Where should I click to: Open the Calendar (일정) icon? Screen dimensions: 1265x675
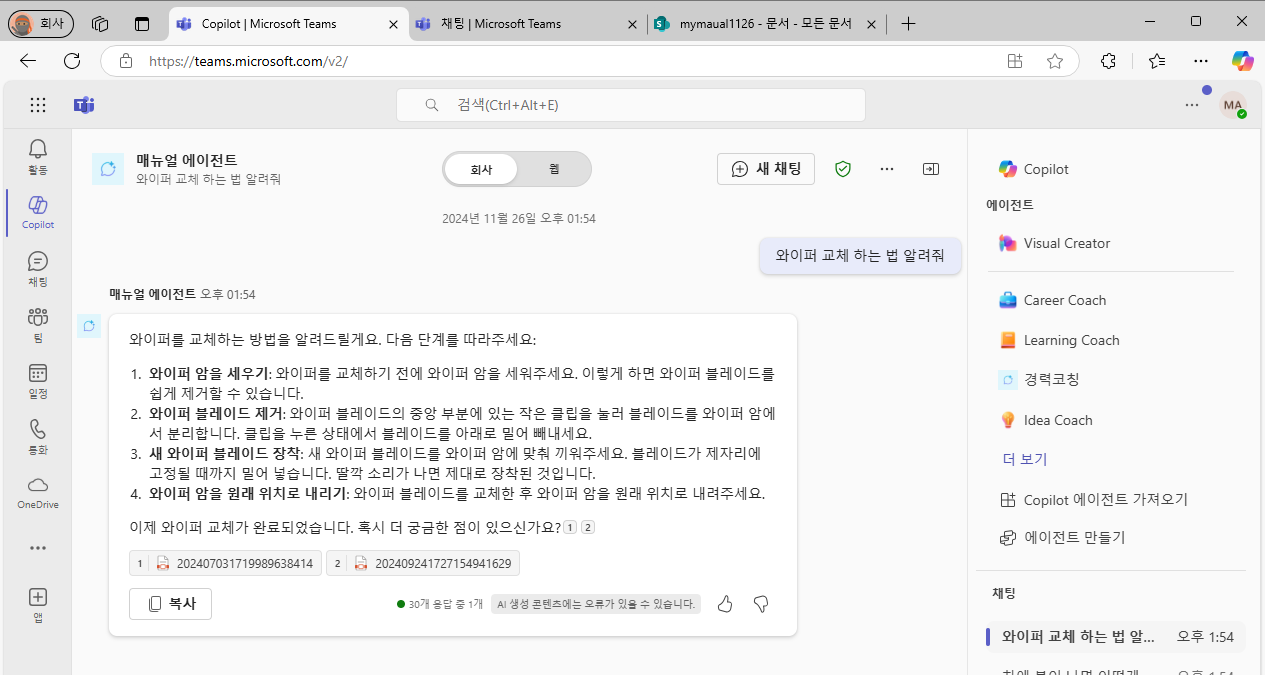click(x=37, y=381)
